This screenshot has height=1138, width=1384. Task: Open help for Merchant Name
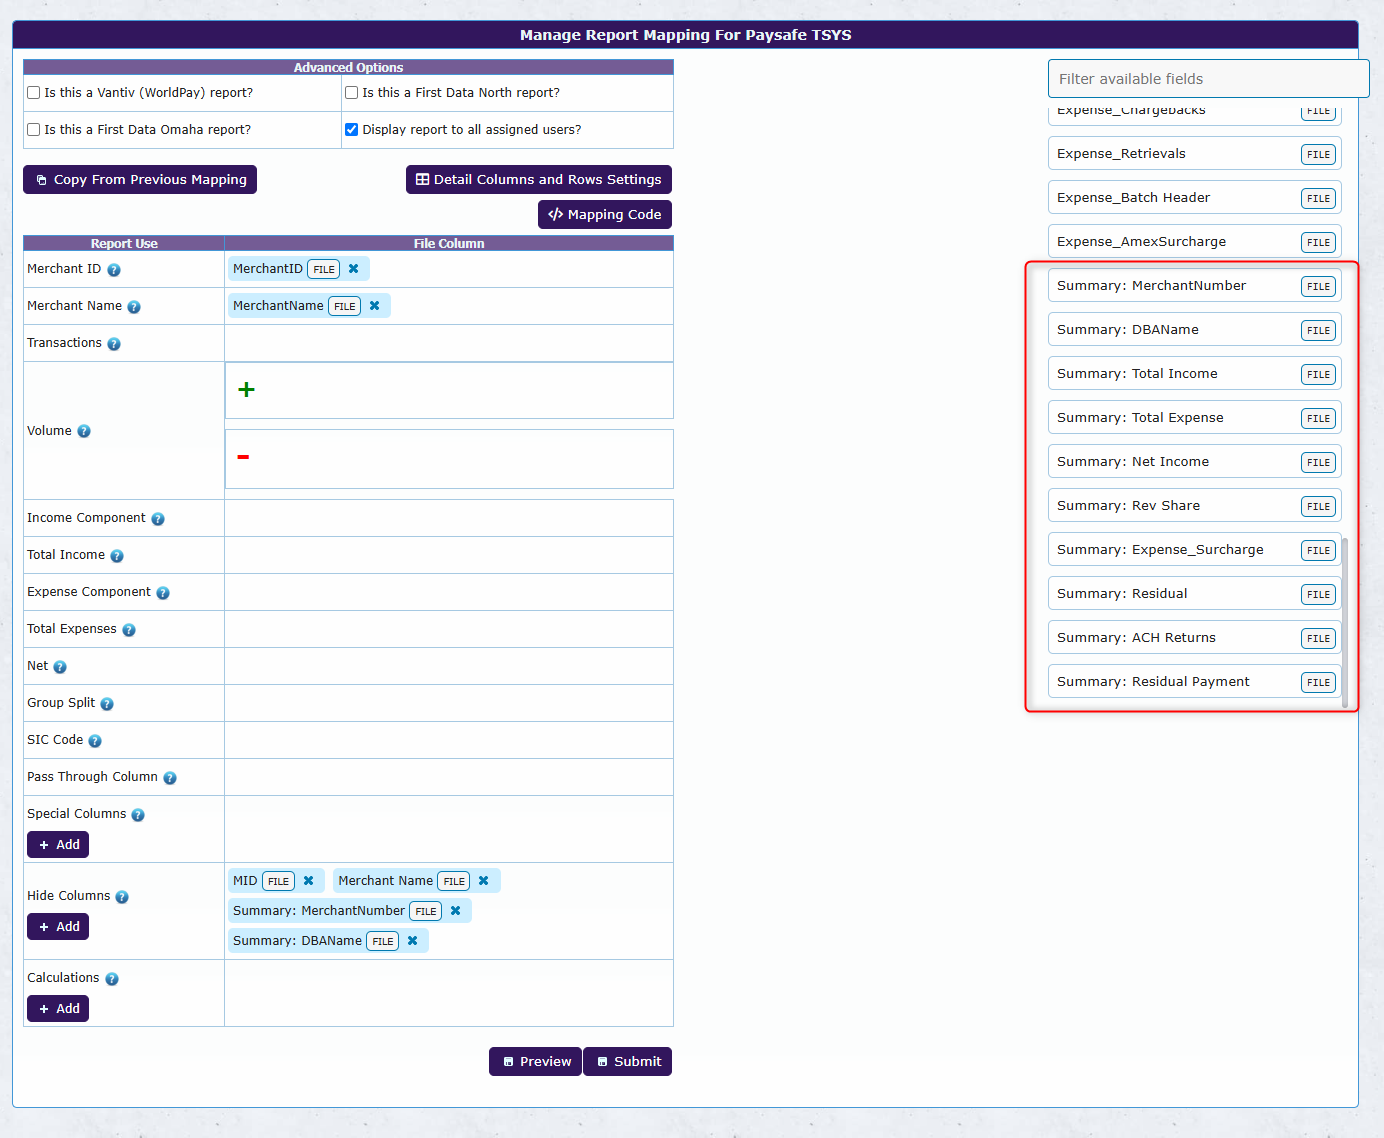click(134, 307)
